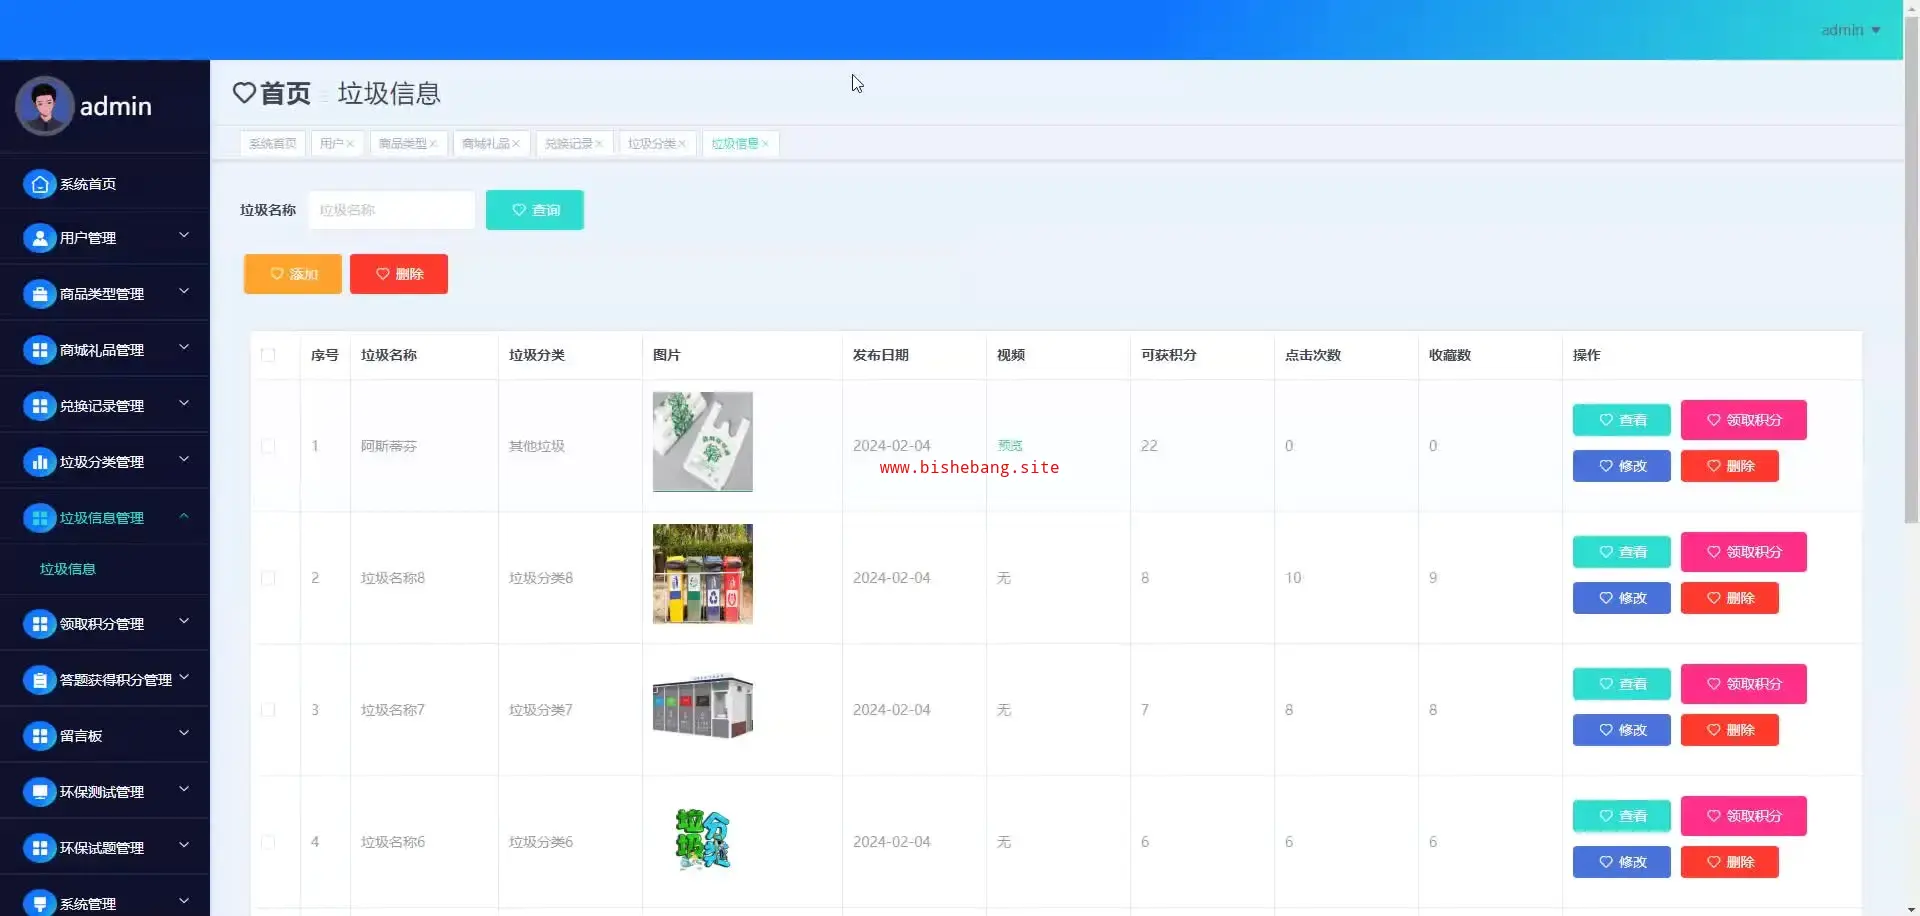
Task: Click the 系统首页 home icon in sidebar
Action: pyautogui.click(x=39, y=184)
